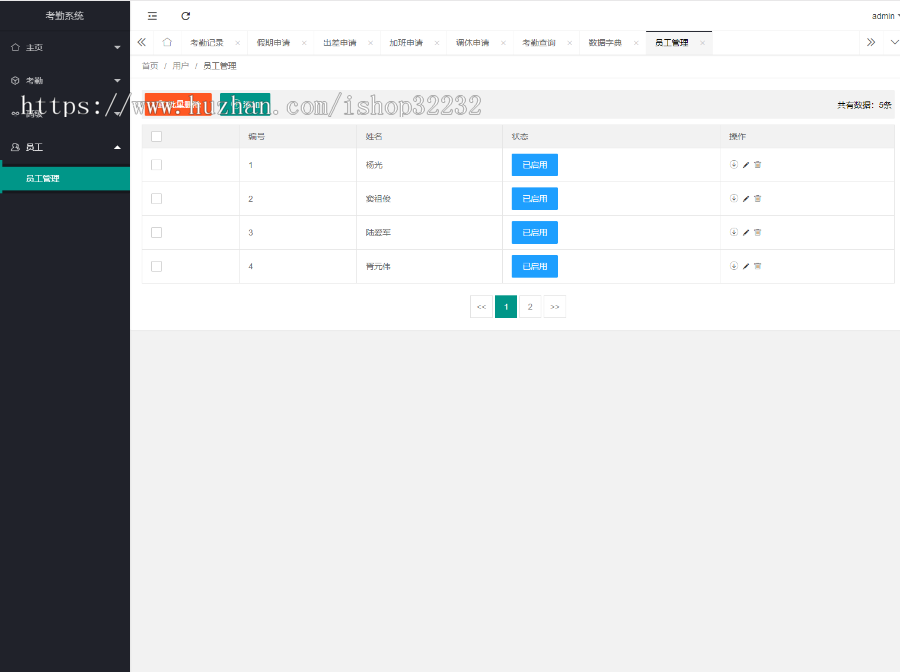The width and height of the screenshot is (900, 672).
Task: Switch to the 加班申请 tab
Action: [x=406, y=43]
